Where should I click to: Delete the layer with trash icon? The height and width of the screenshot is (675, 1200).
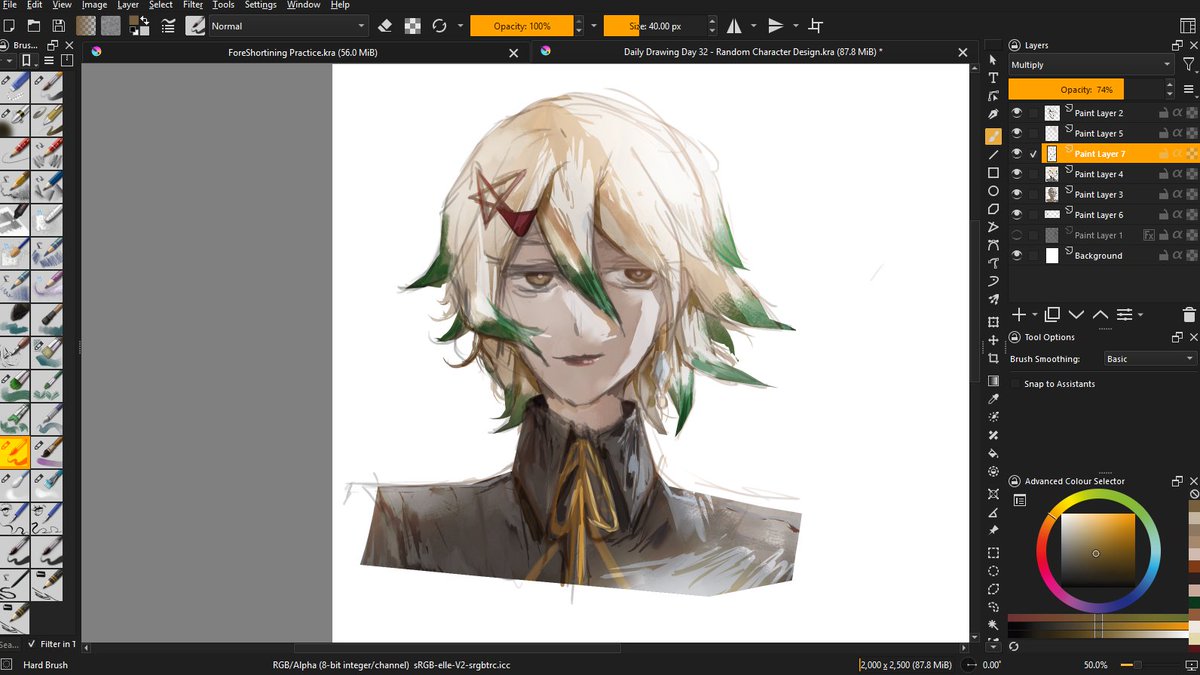[x=1188, y=314]
